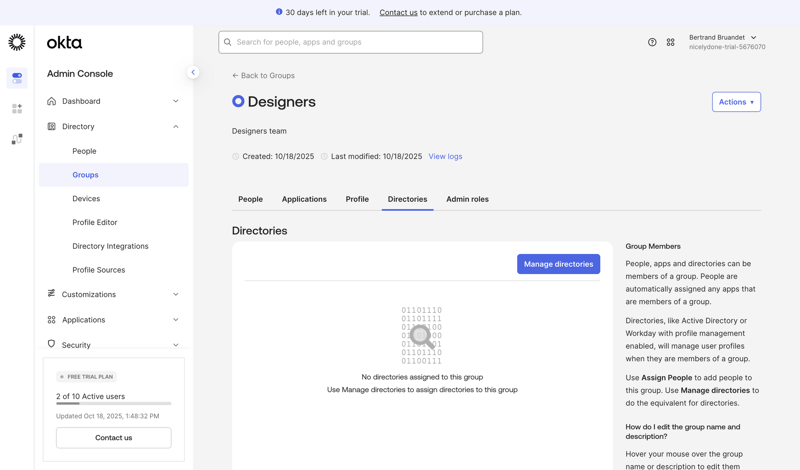Expand the Dashboard menu chevron
800x470 pixels.
click(x=176, y=101)
